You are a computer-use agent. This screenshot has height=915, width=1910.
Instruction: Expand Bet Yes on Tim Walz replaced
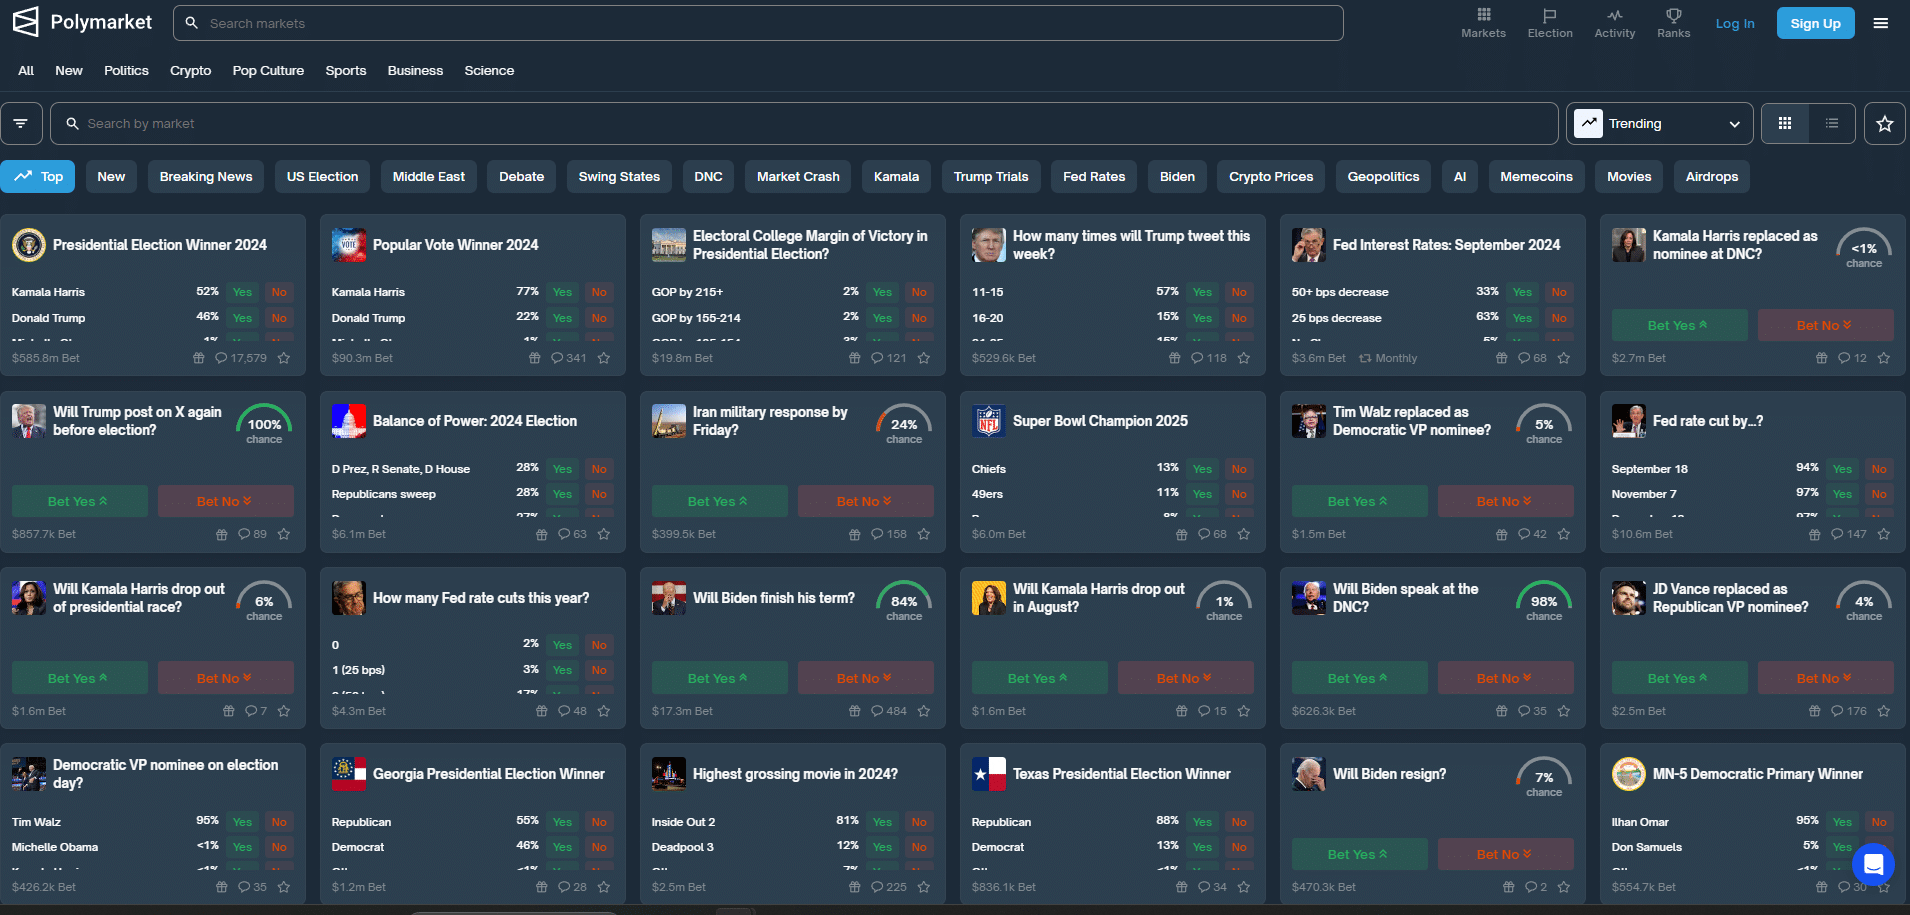[1359, 501]
